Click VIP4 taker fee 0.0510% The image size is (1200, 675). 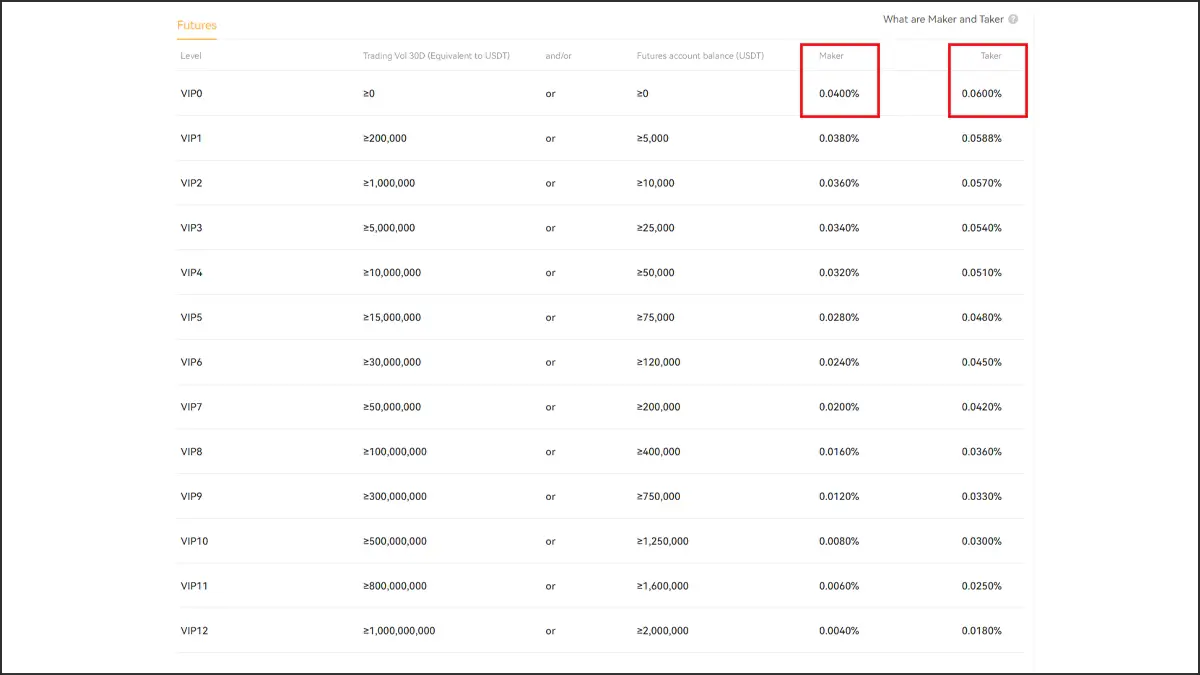coord(981,273)
